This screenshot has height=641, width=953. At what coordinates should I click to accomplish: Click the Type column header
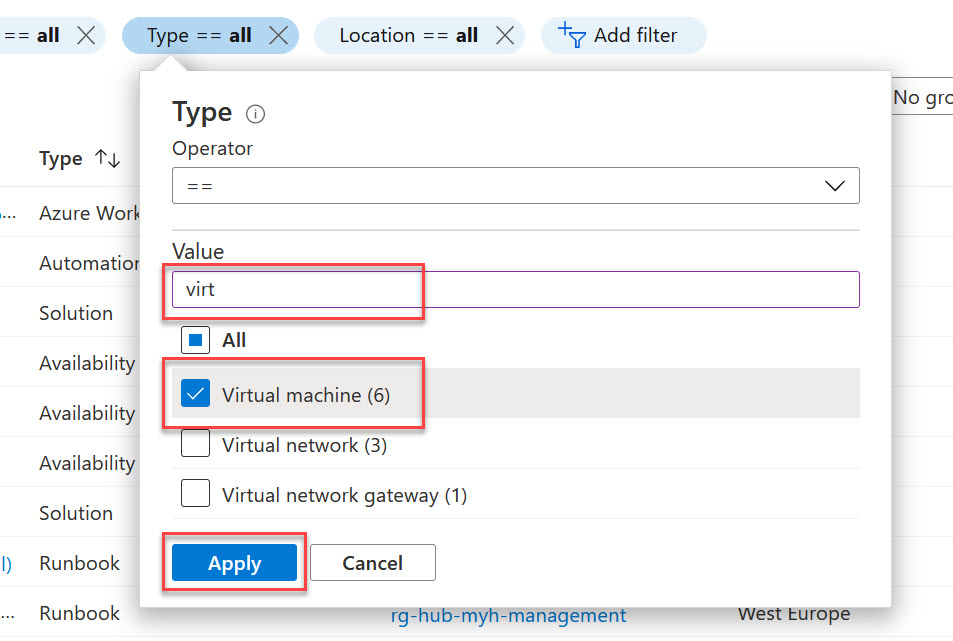[61, 159]
